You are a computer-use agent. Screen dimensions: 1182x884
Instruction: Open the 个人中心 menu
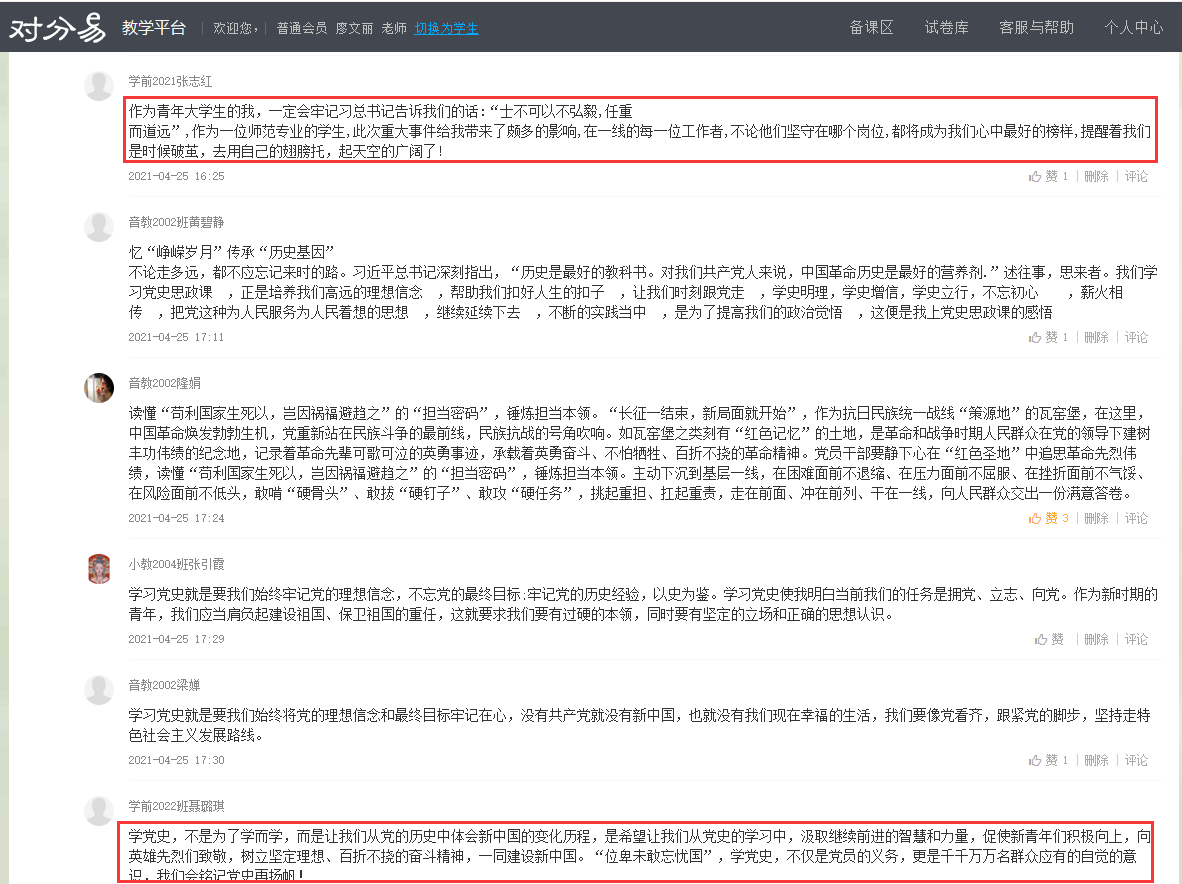1133,28
